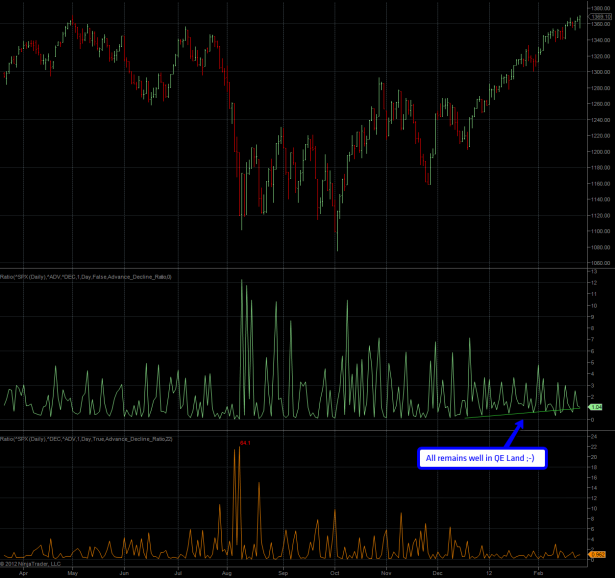Click the 1340.00 price axis label
615x578 pixels.
pyautogui.click(x=600, y=40)
